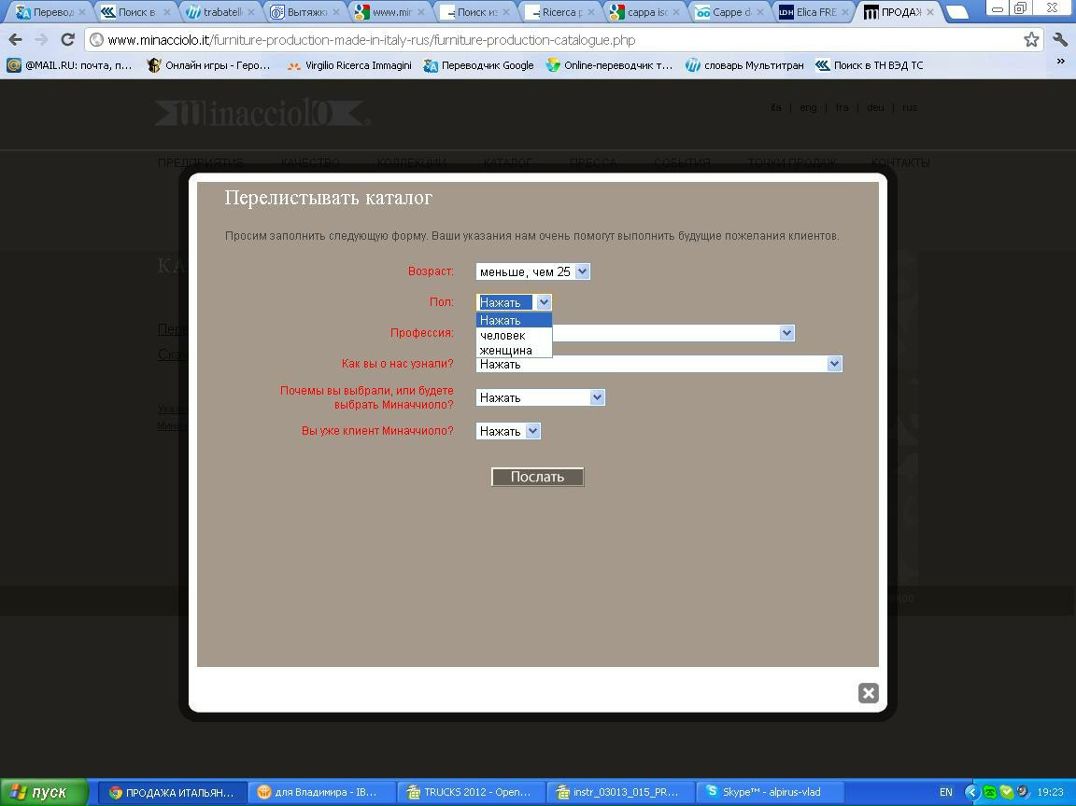Open "Переводчик Google" bookmark
Viewport: 1076px width, 806px height.
[478, 65]
